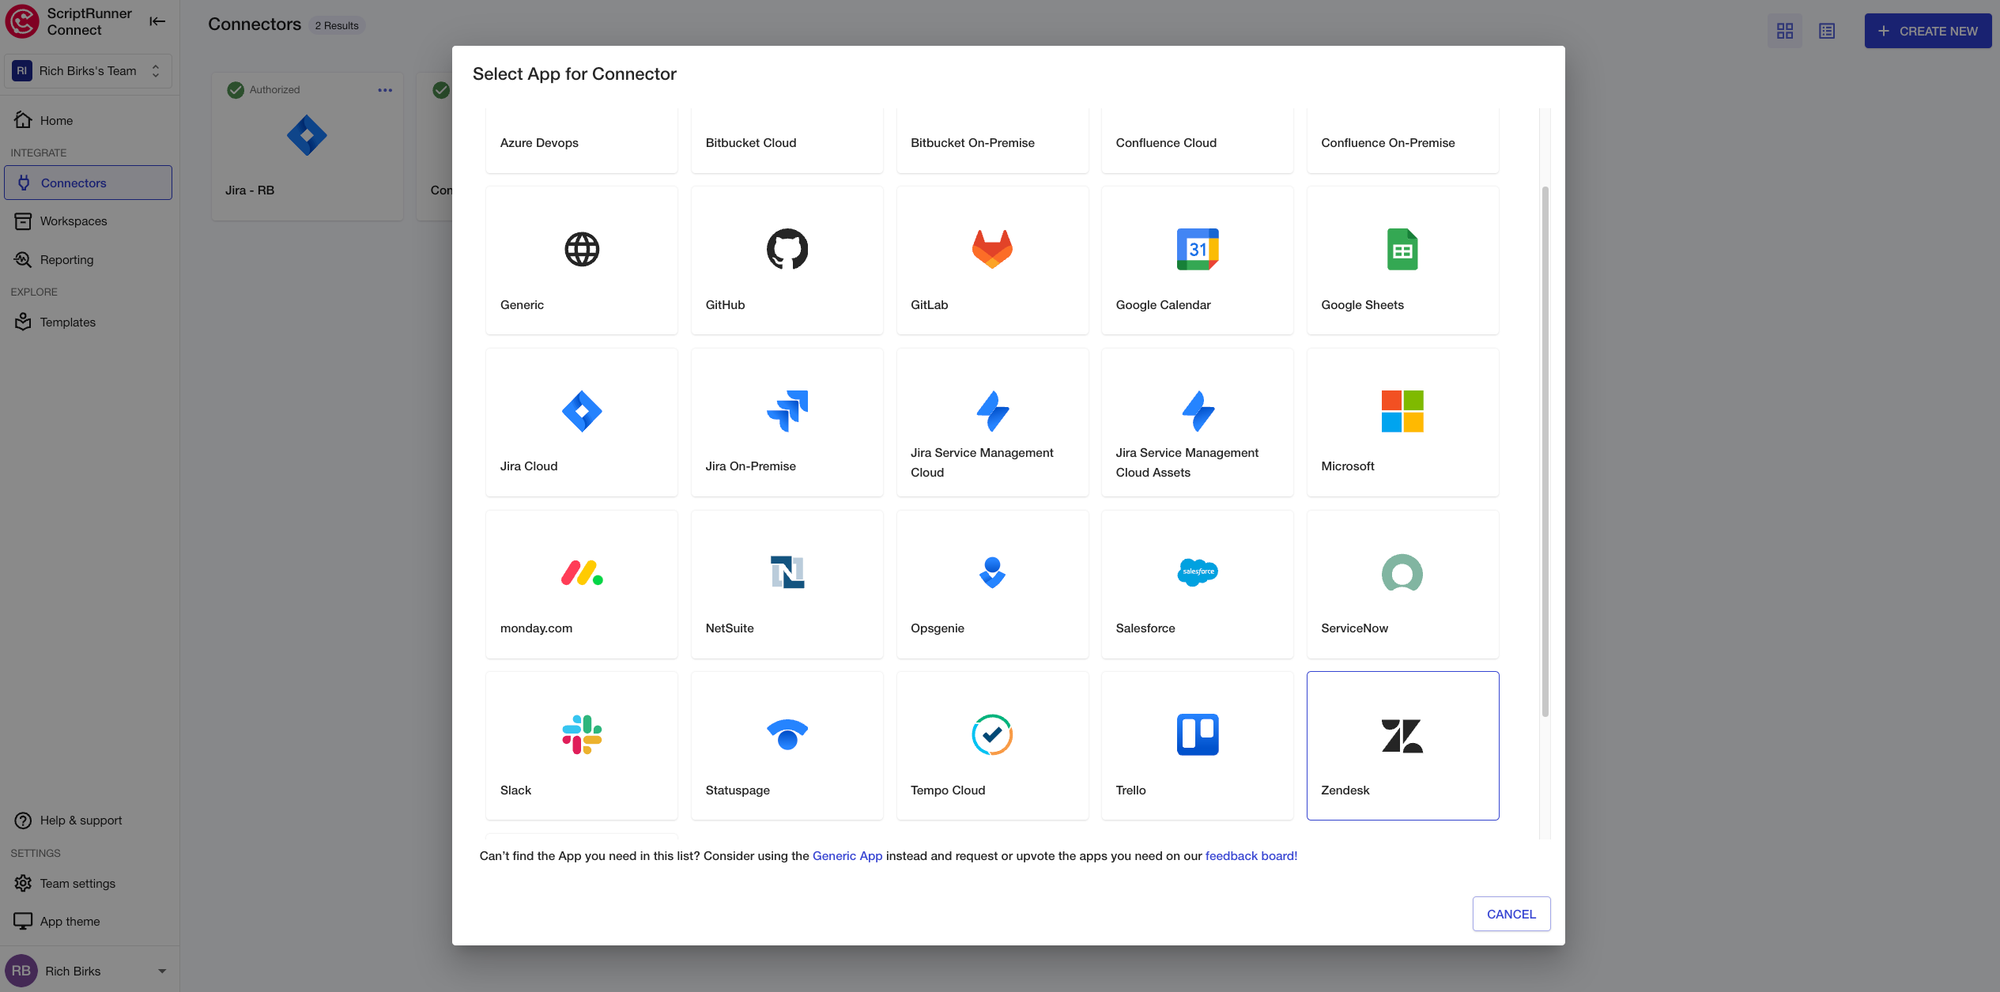Select the Generic globe icon
The width and height of the screenshot is (2000, 992).
coord(582,249)
